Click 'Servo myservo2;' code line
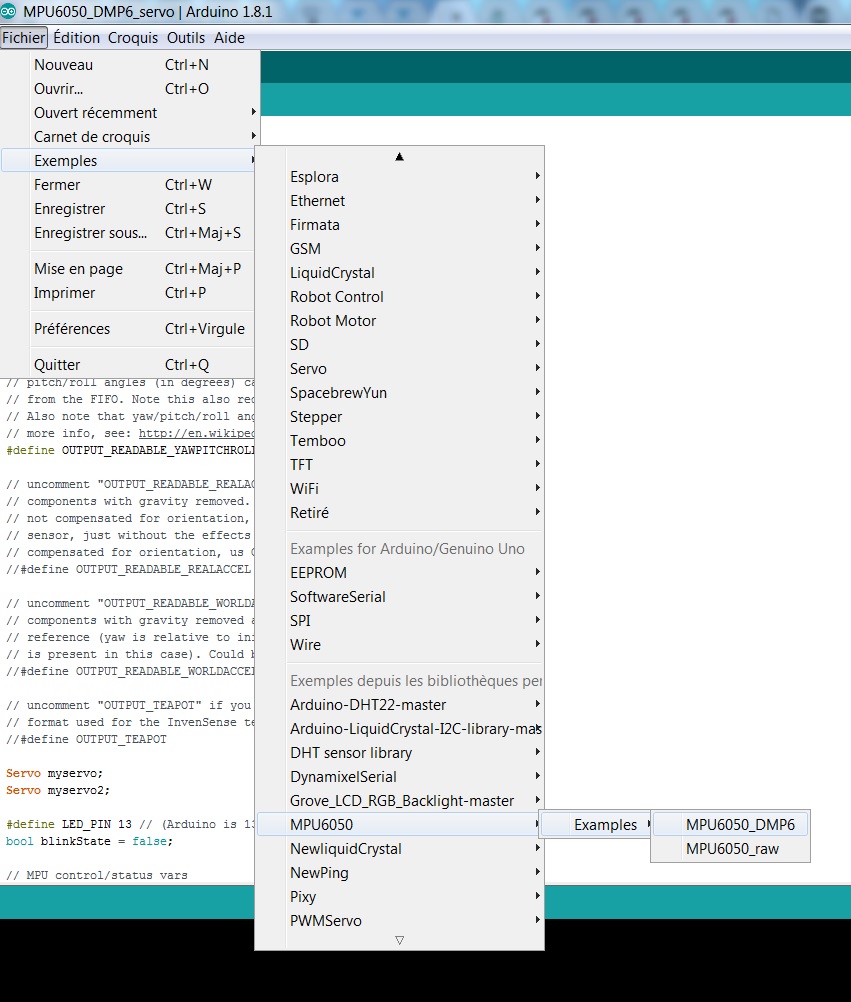The image size is (851, 1002). click(58, 790)
